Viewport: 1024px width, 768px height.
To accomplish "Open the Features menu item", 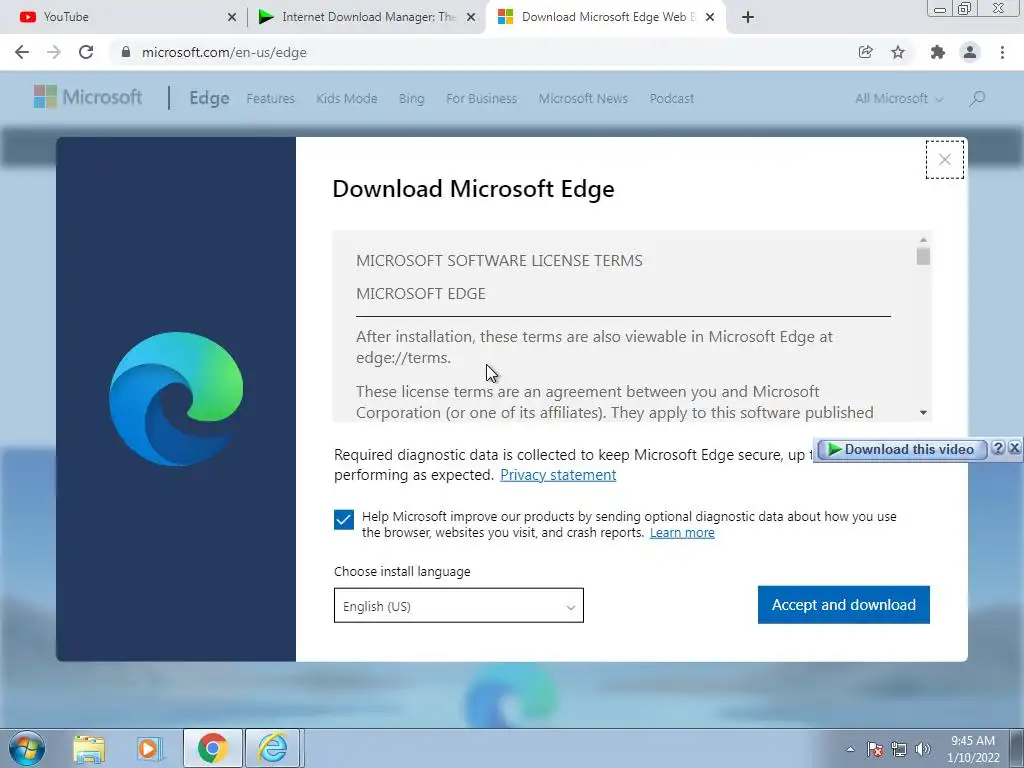I will point(270,99).
